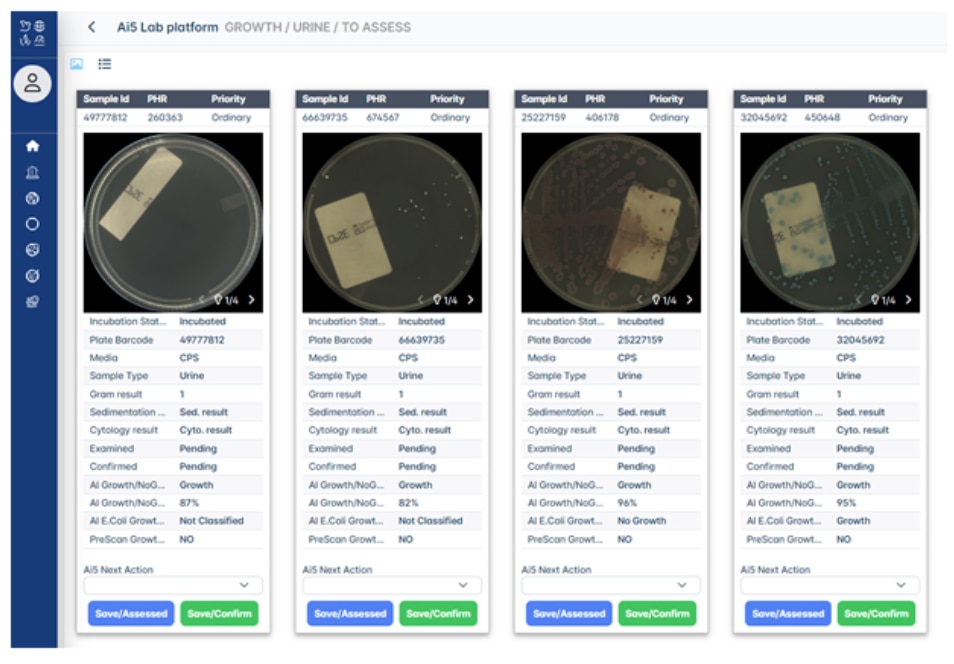Click Cyto. result for sample 66639735

pyautogui.click(x=425, y=430)
